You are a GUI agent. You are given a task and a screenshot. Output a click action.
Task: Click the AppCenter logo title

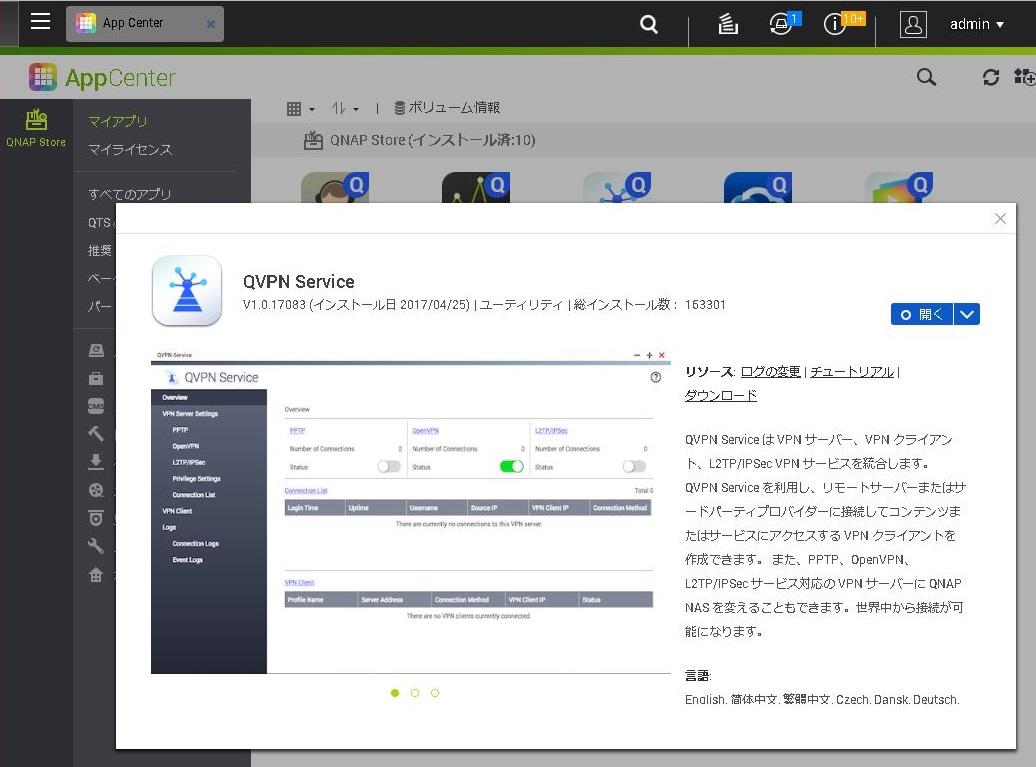point(102,78)
